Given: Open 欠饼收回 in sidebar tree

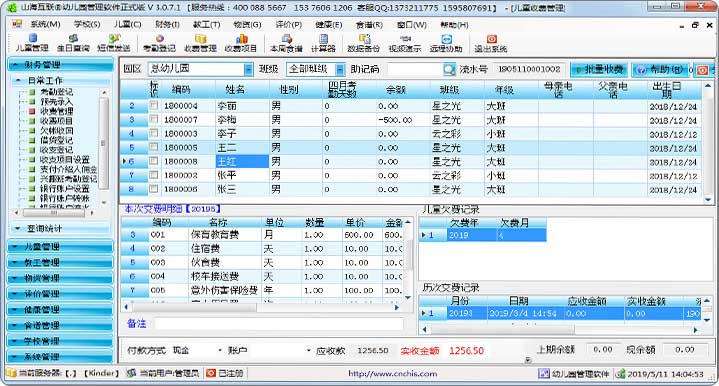Looking at the screenshot, I should [56, 130].
